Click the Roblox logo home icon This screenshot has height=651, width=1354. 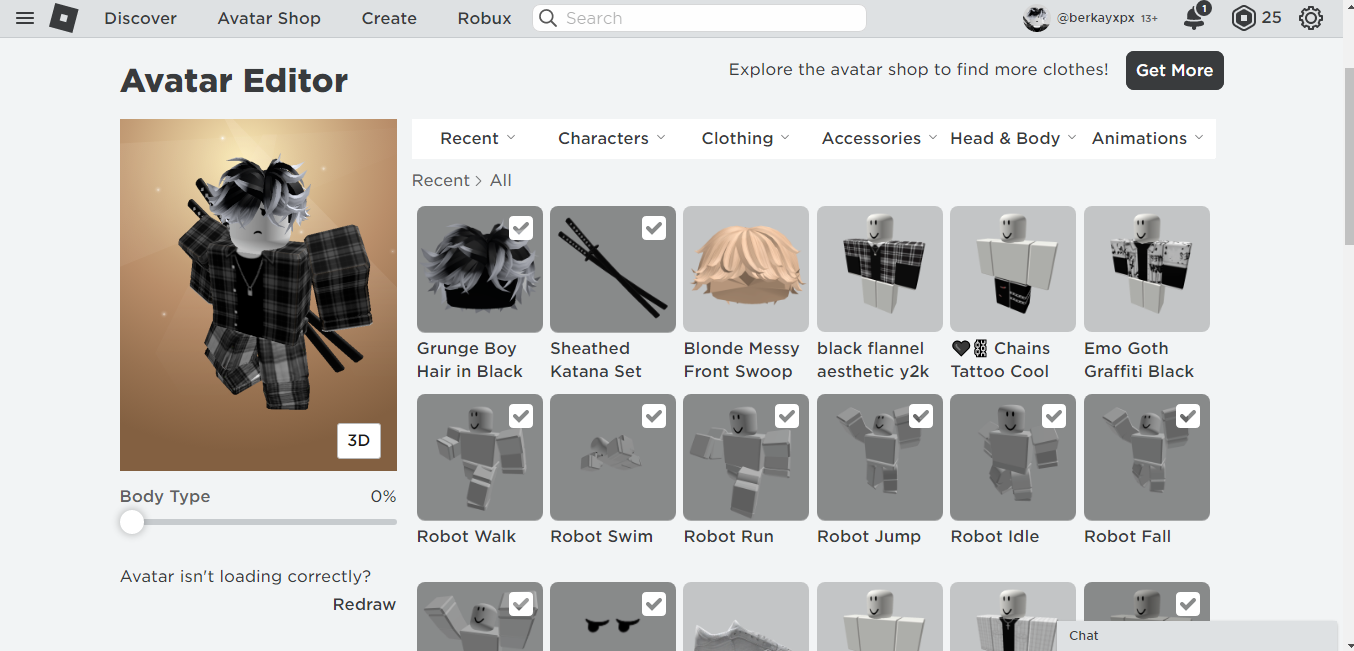(64, 18)
